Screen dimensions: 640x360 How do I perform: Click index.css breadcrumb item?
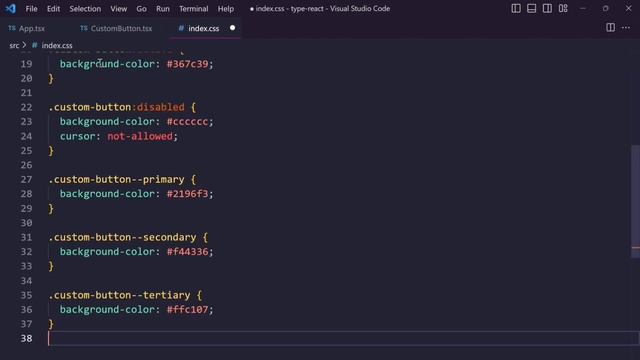click(x=57, y=45)
